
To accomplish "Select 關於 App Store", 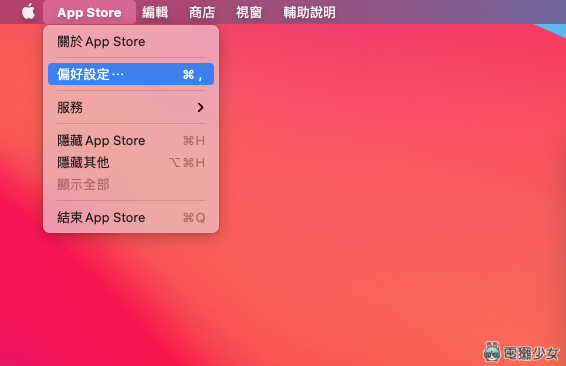I will [131, 42].
